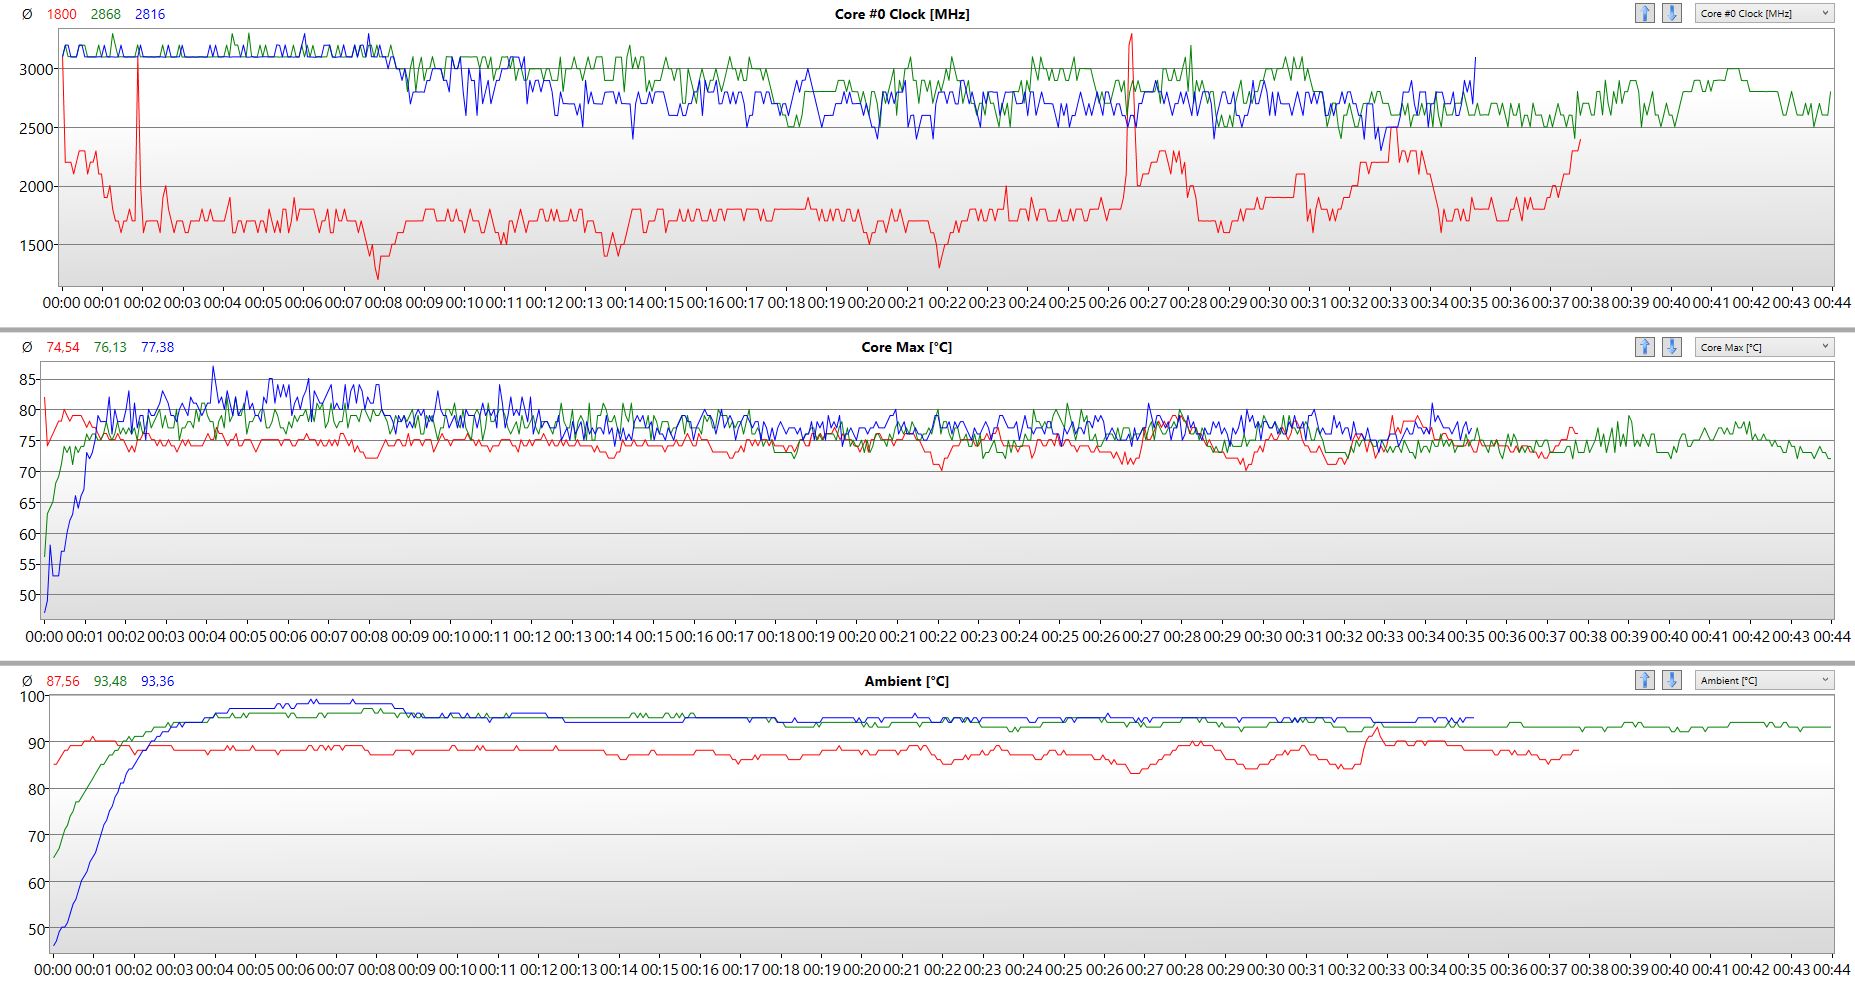This screenshot has height=993, width=1855.
Task: Move the Core #0 Clock chart down
Action: point(1672,14)
